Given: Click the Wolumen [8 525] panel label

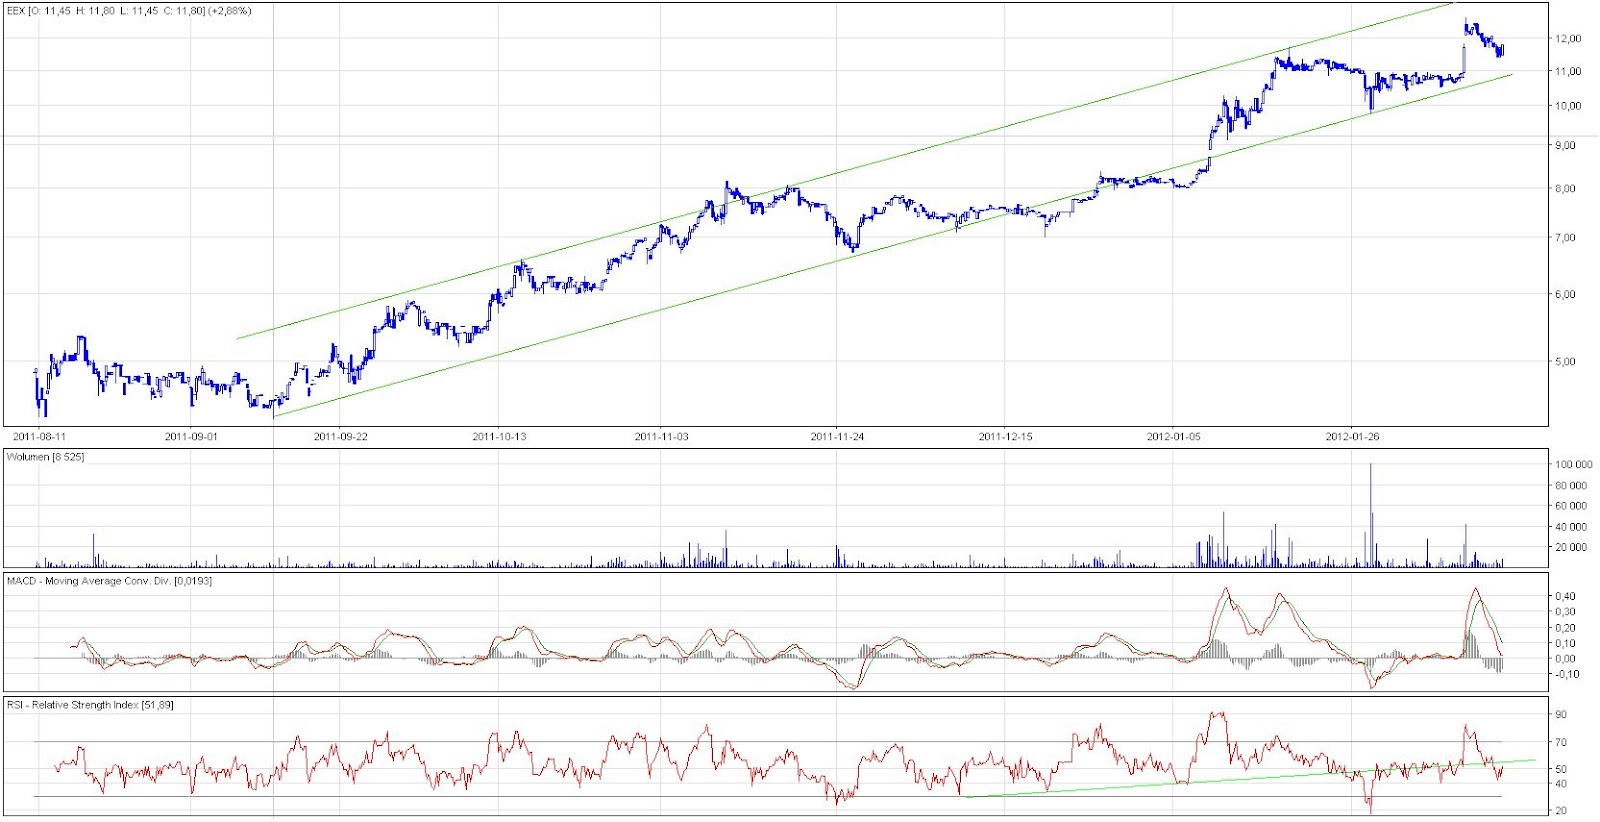Looking at the screenshot, I should pos(46,457).
